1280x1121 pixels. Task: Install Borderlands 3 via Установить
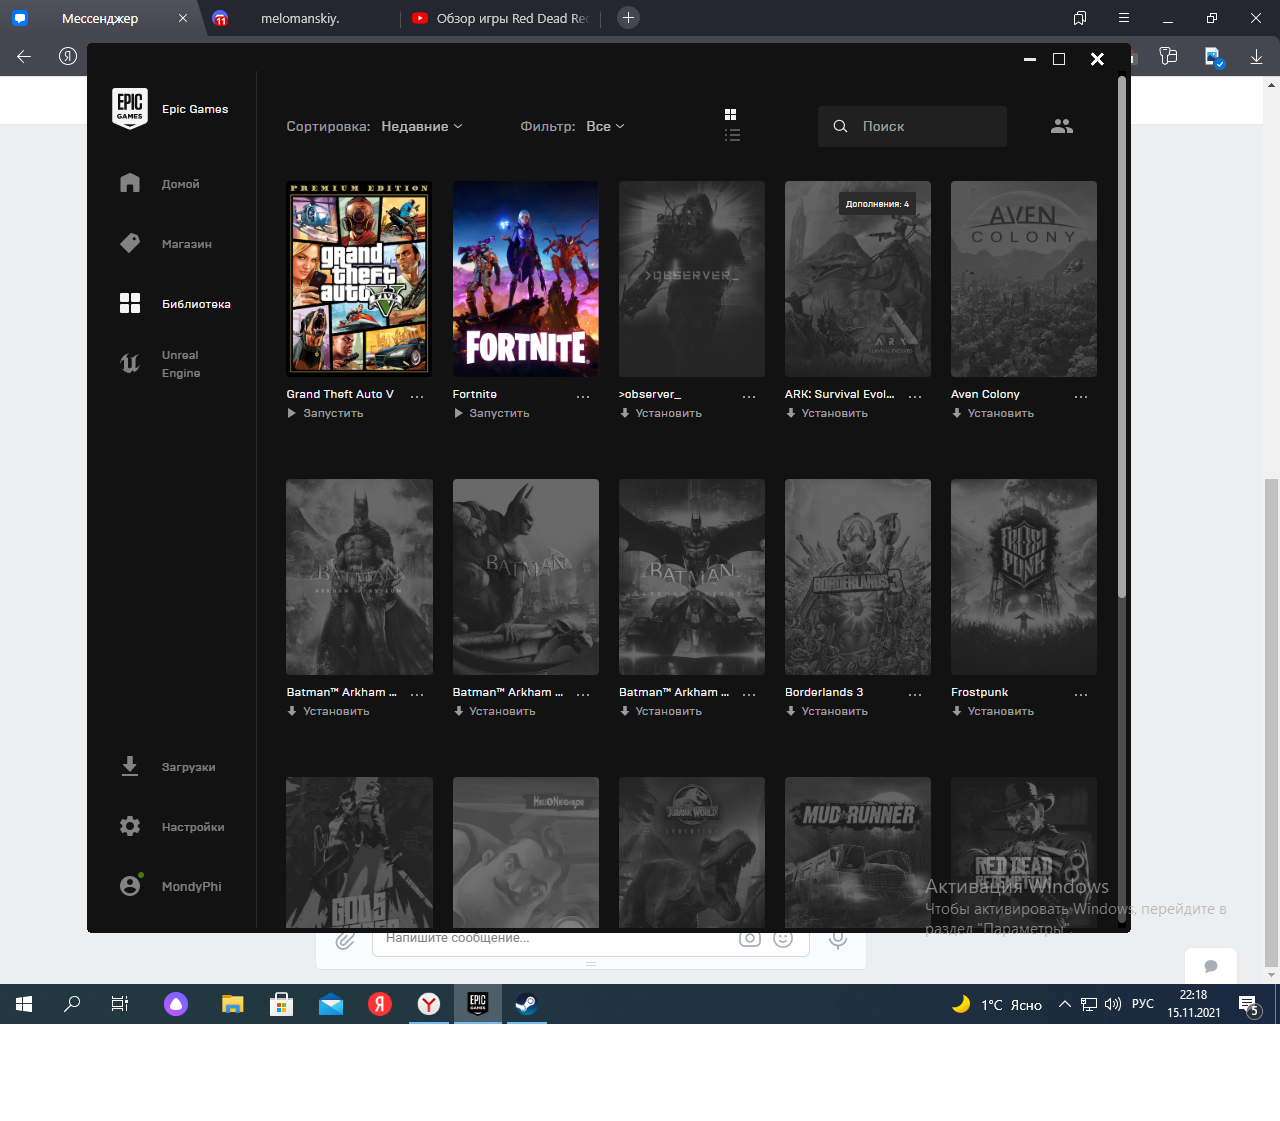coord(827,711)
